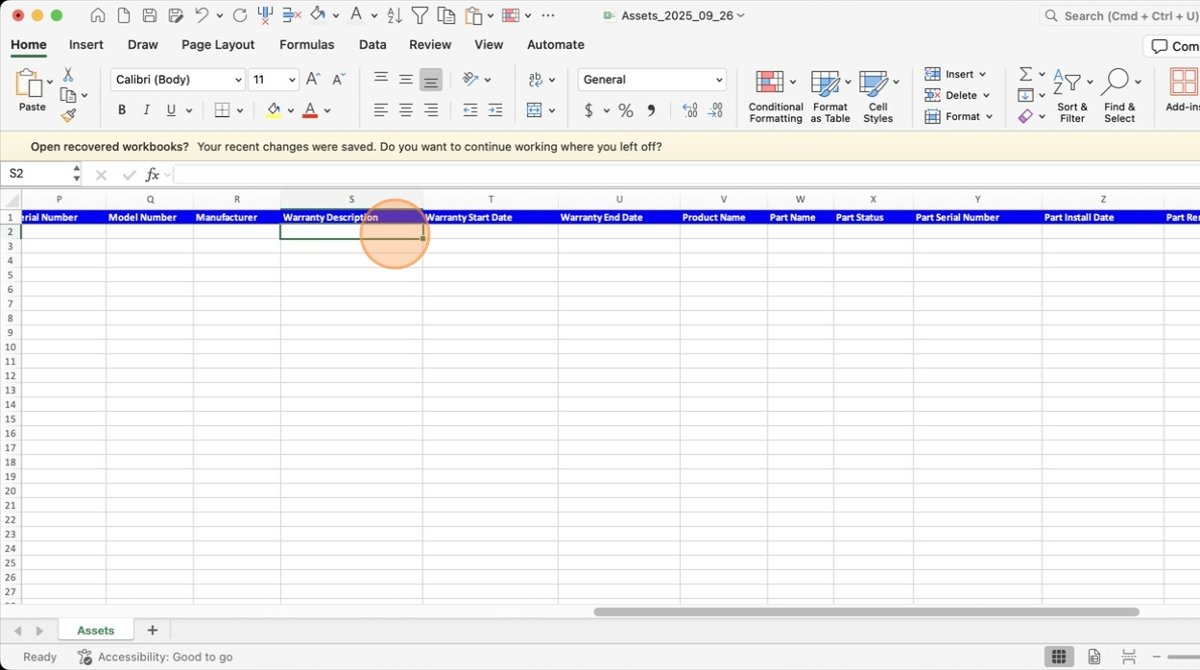This screenshot has width=1200, height=670.
Task: Expand the General number format dropdown
Action: coord(652,80)
